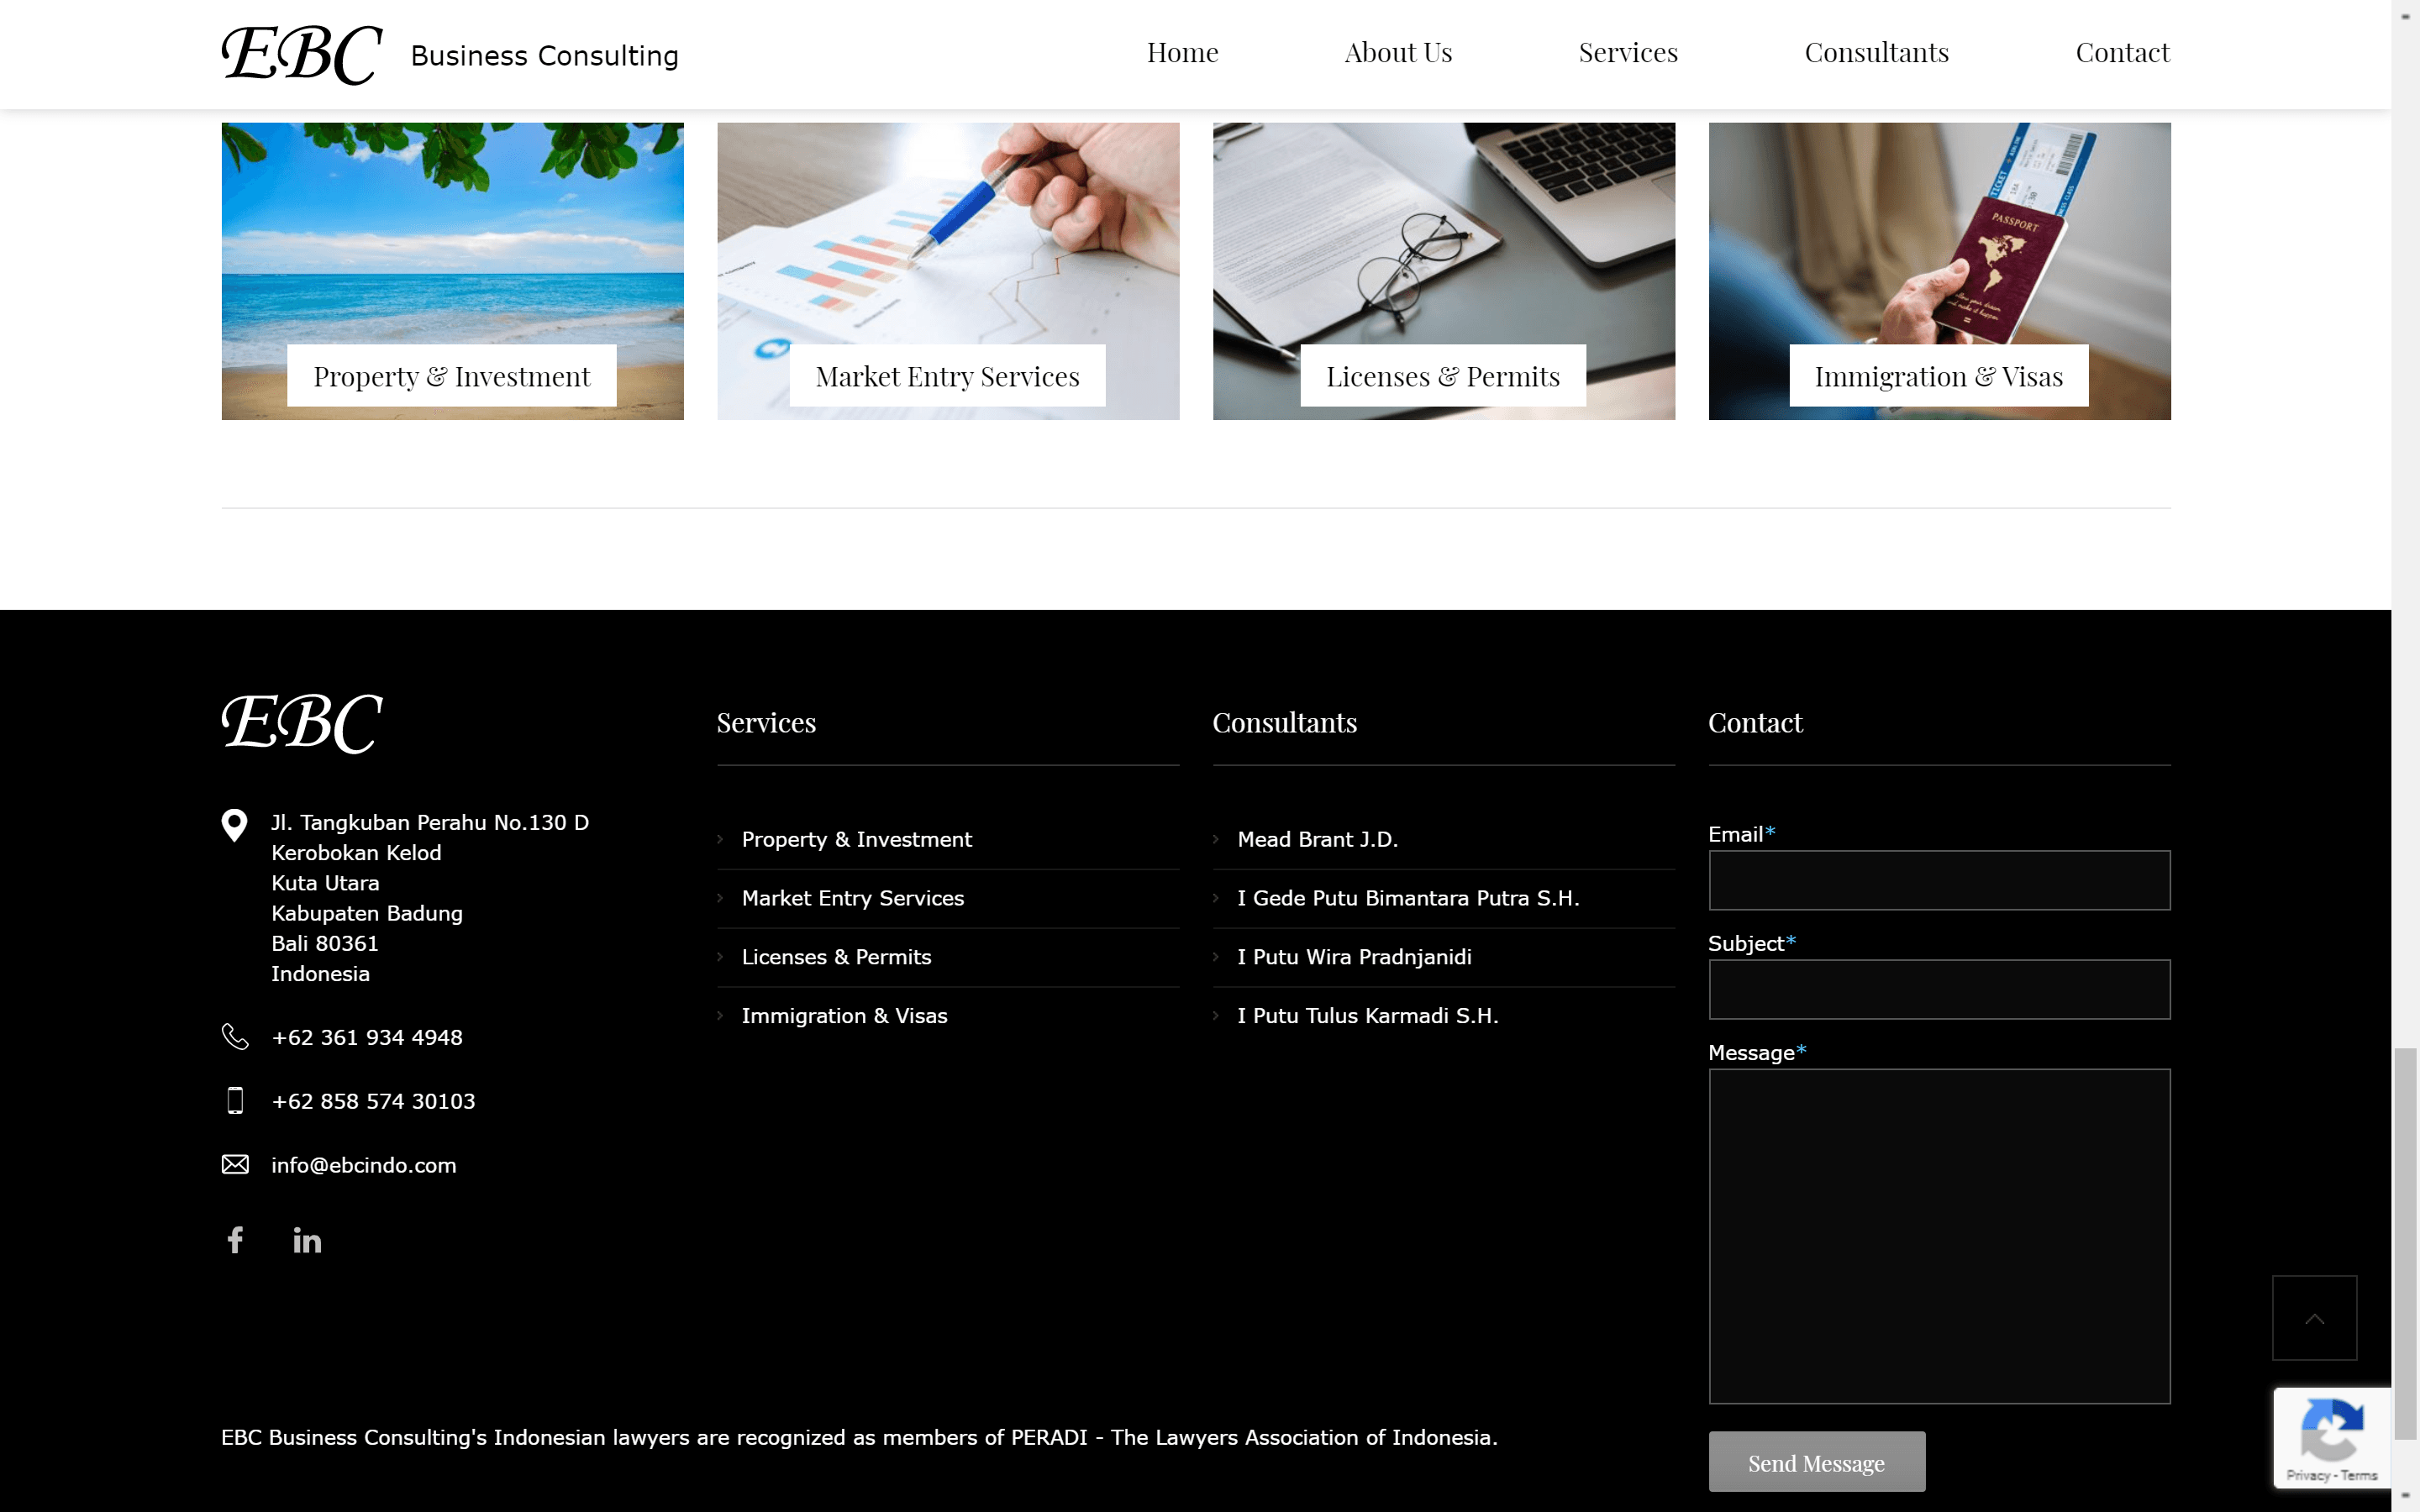Click inside the Message text area
This screenshot has height=1512, width=2420.
[1938, 1236]
